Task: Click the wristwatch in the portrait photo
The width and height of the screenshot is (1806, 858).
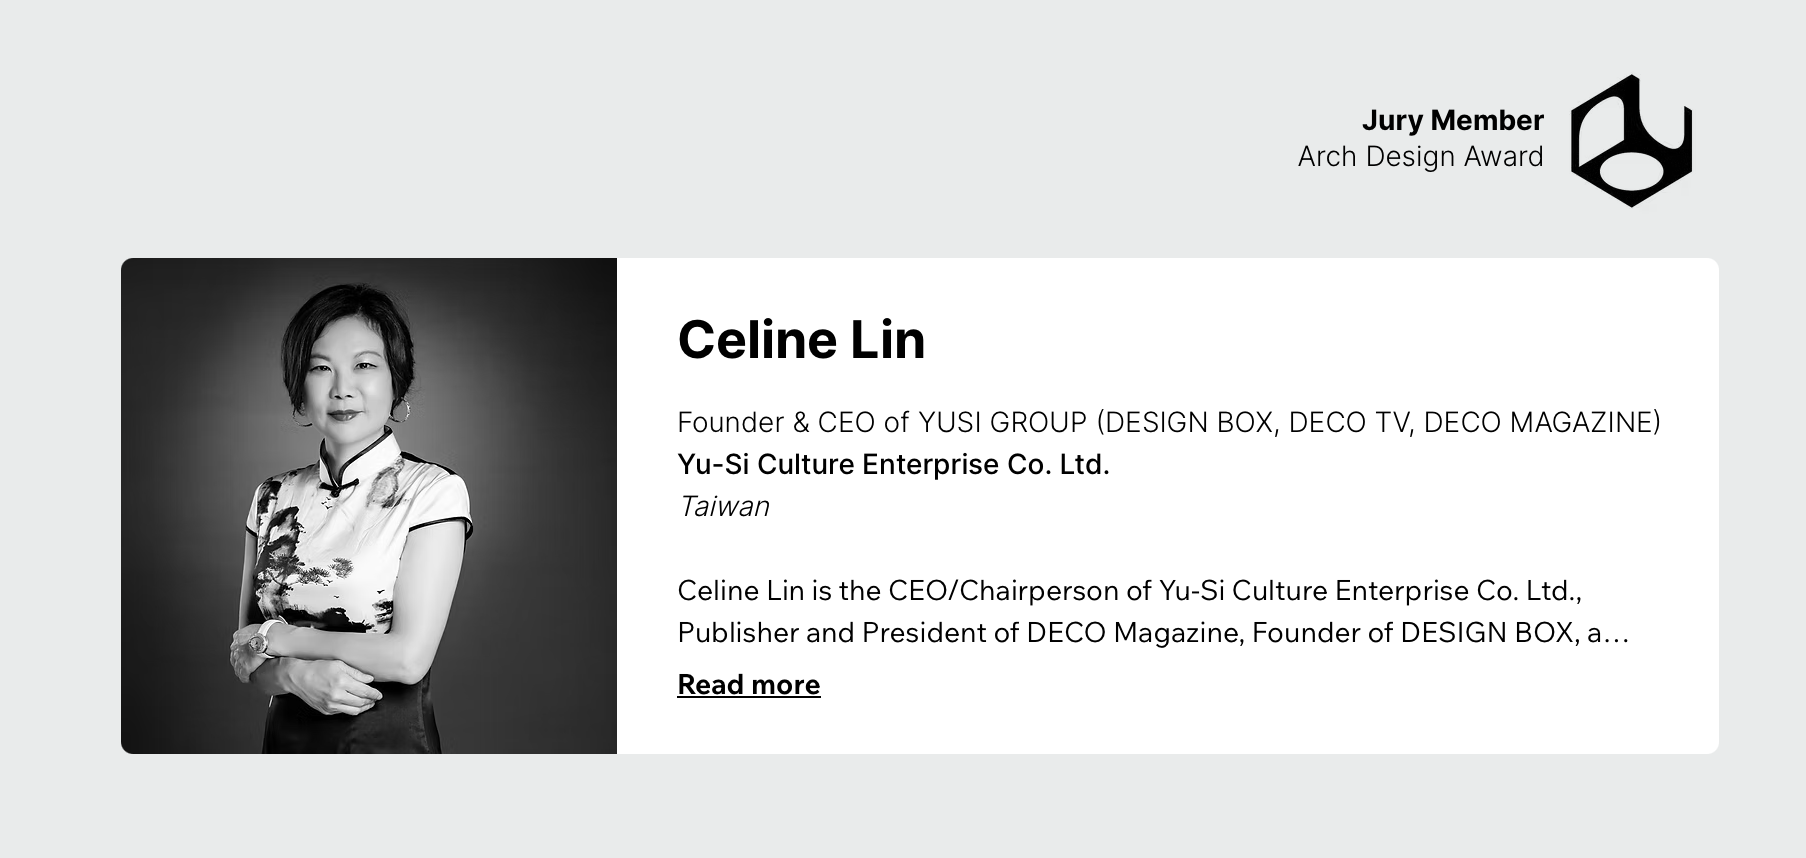Action: pos(268,637)
